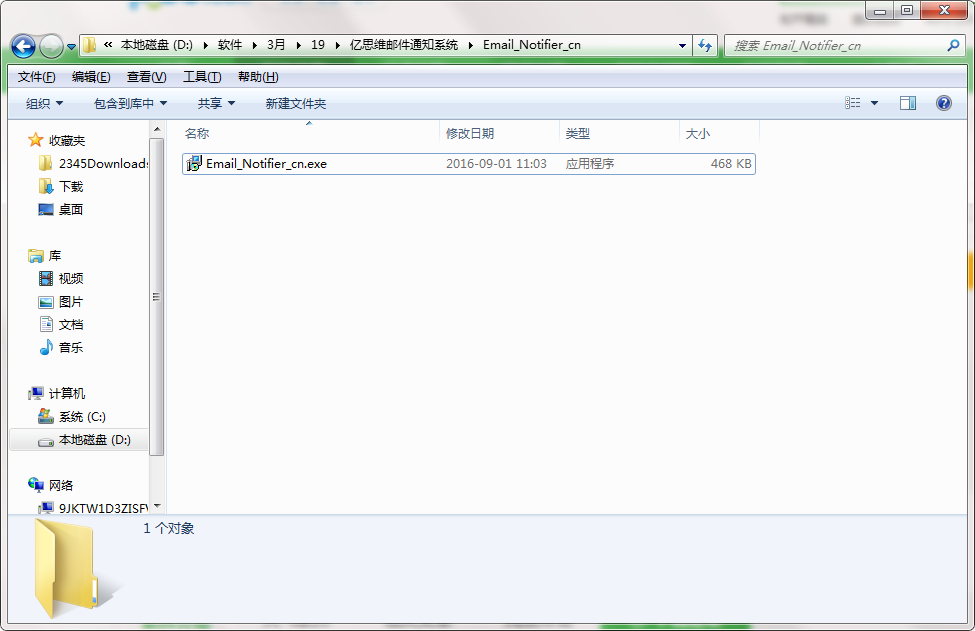Open the 文件 menu
The height and width of the screenshot is (631, 975).
tap(33, 76)
